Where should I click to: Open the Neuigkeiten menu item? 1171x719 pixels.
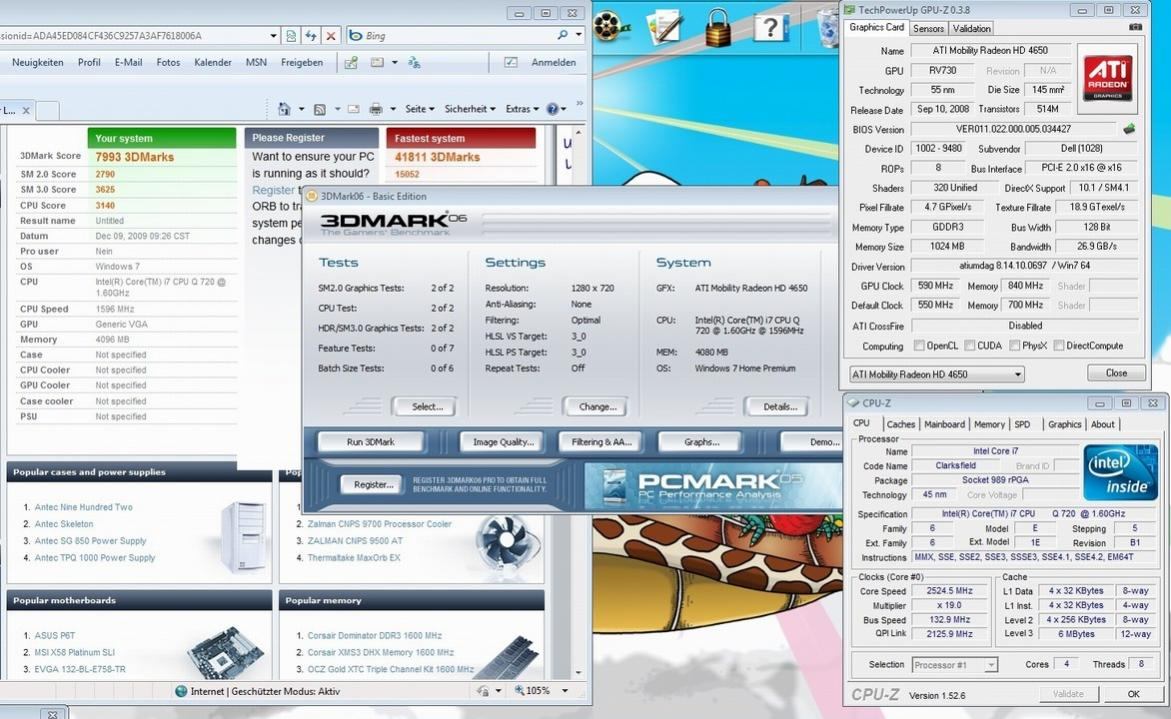click(x=37, y=63)
